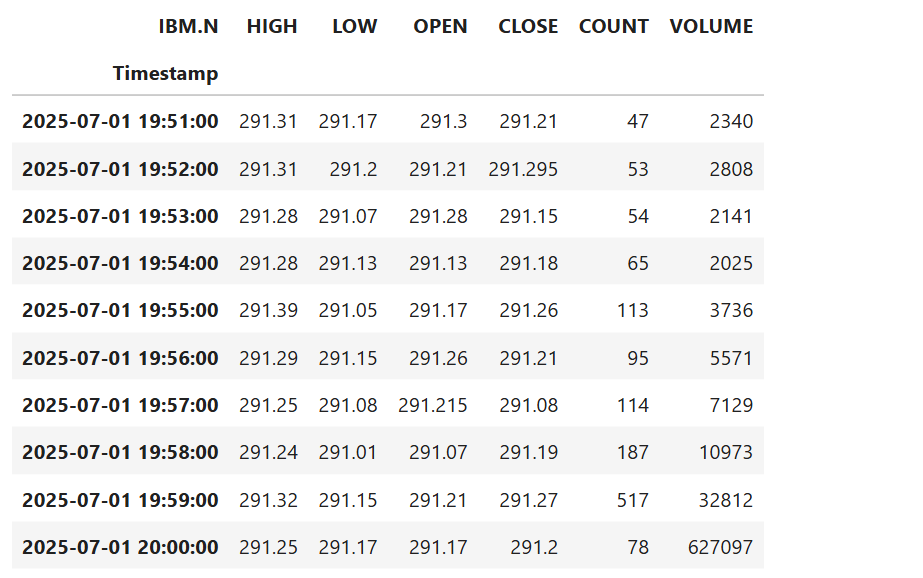Image resolution: width=923 pixels, height=578 pixels.
Task: Click the COUNT column header
Action: click(613, 26)
